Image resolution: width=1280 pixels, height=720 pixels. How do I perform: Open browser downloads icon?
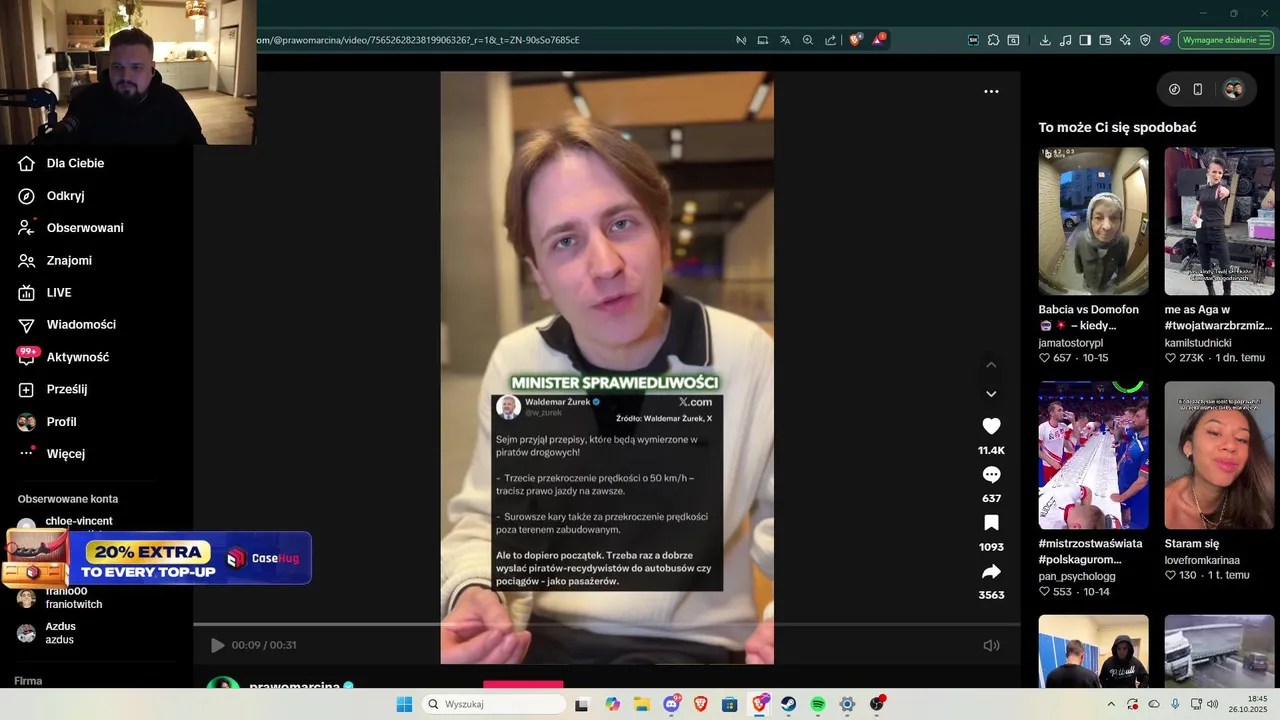1045,40
